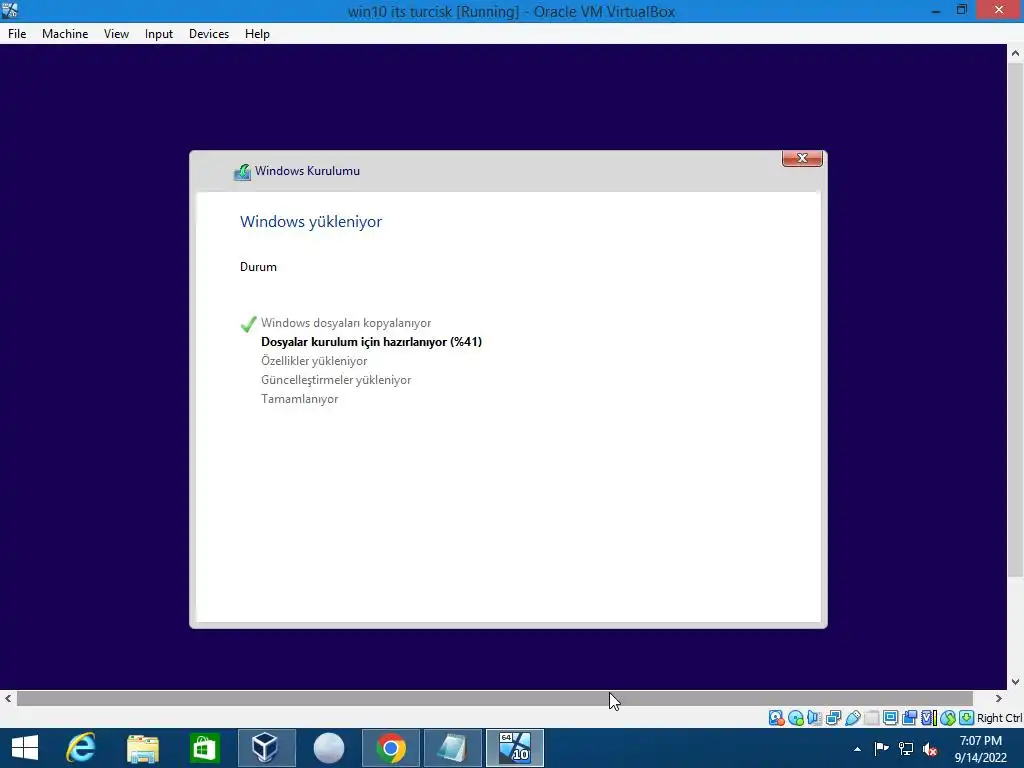
Task: Click the USB devices indicator icon
Action: [852, 718]
